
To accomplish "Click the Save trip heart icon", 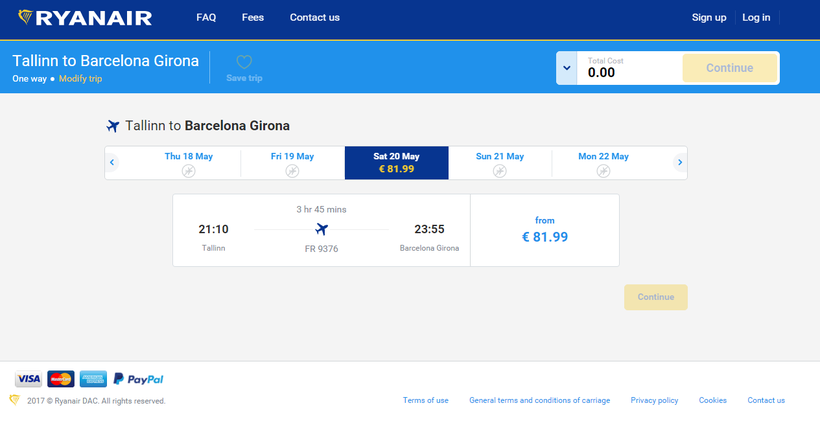I will point(244,62).
